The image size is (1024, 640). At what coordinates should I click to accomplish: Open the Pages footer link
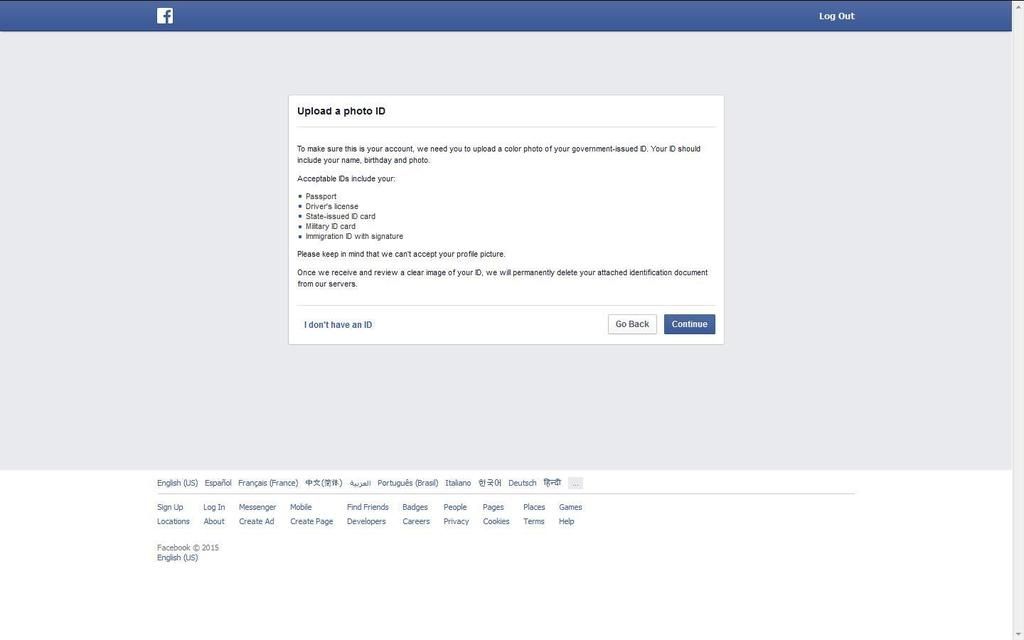pyautogui.click(x=493, y=507)
